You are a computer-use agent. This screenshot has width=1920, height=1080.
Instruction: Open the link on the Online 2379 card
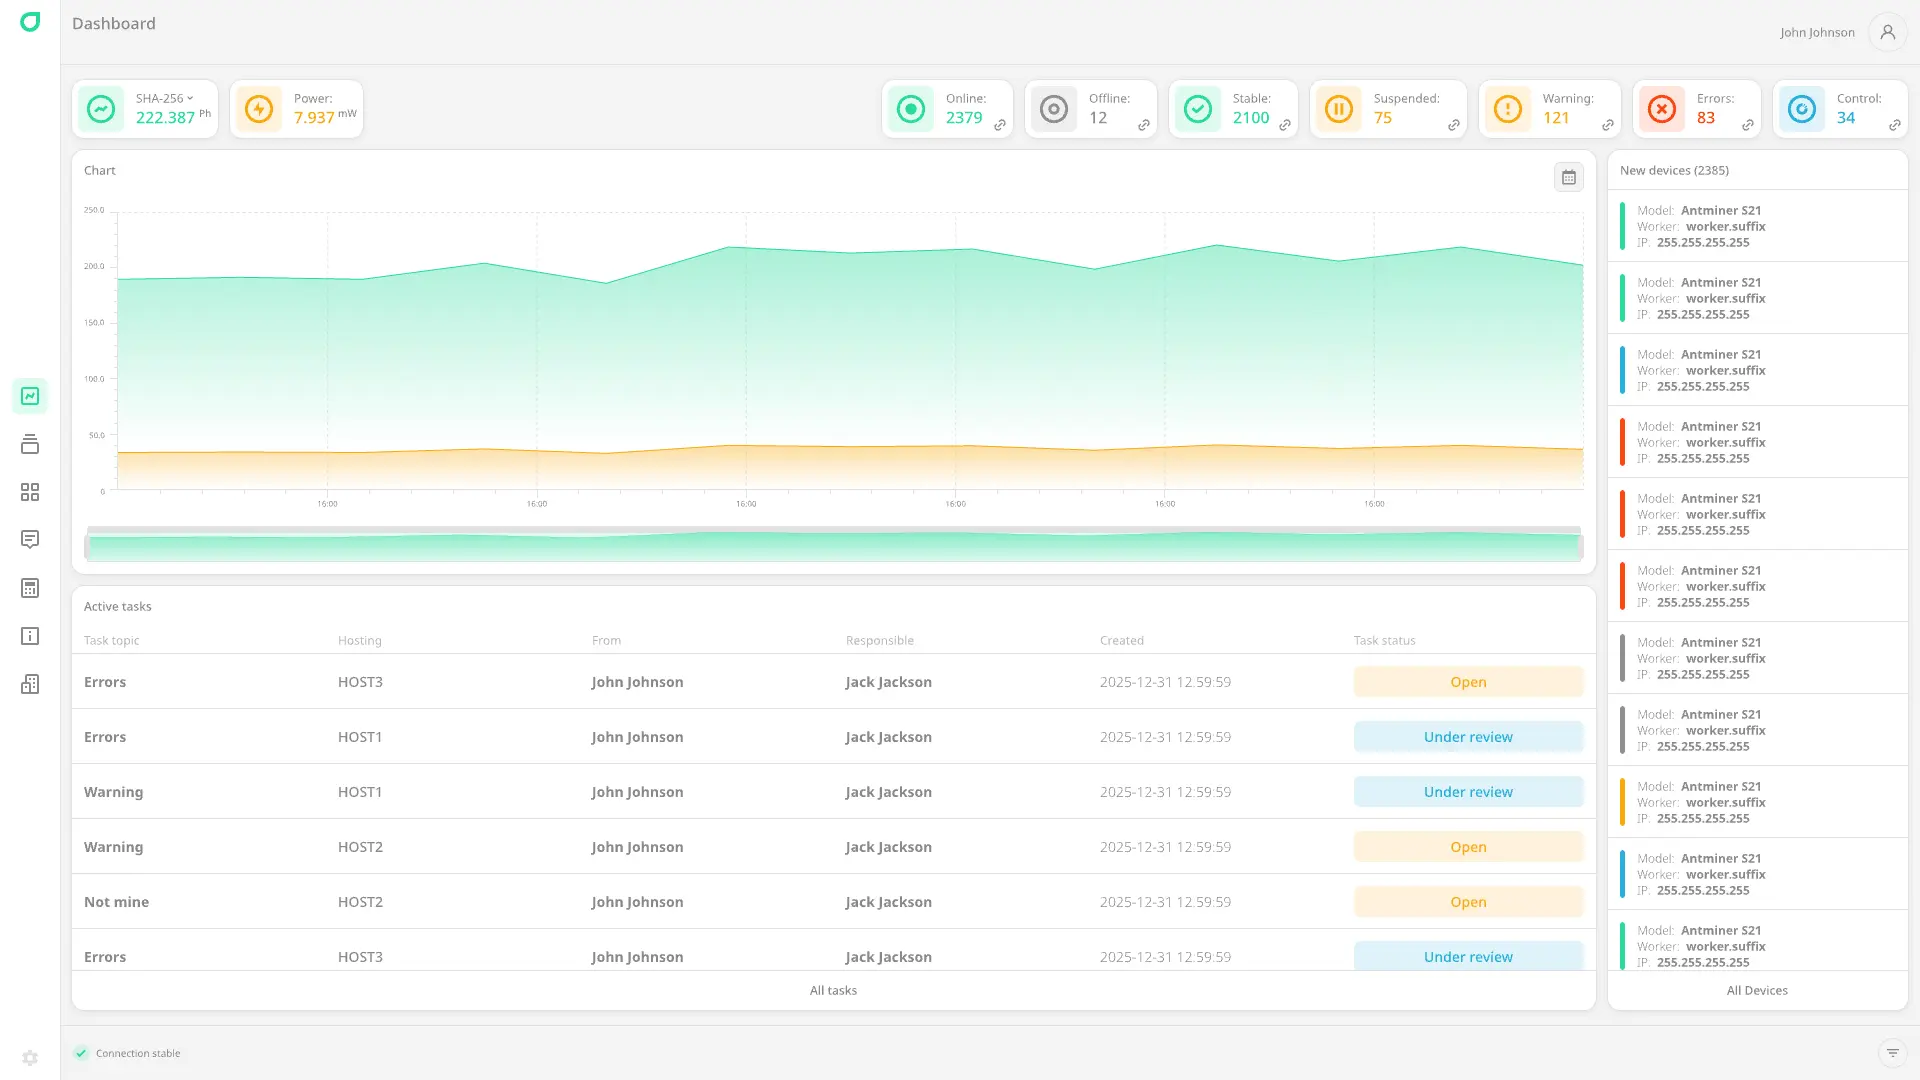[1000, 126]
